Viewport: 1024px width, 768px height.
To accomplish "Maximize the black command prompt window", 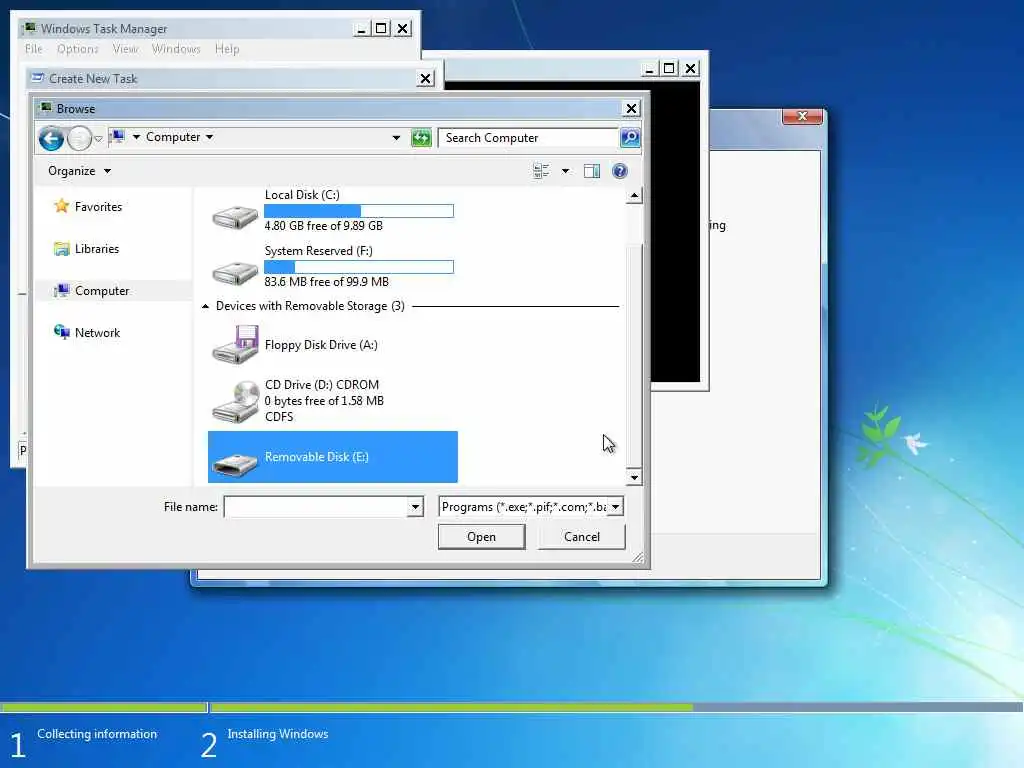I will click(669, 68).
